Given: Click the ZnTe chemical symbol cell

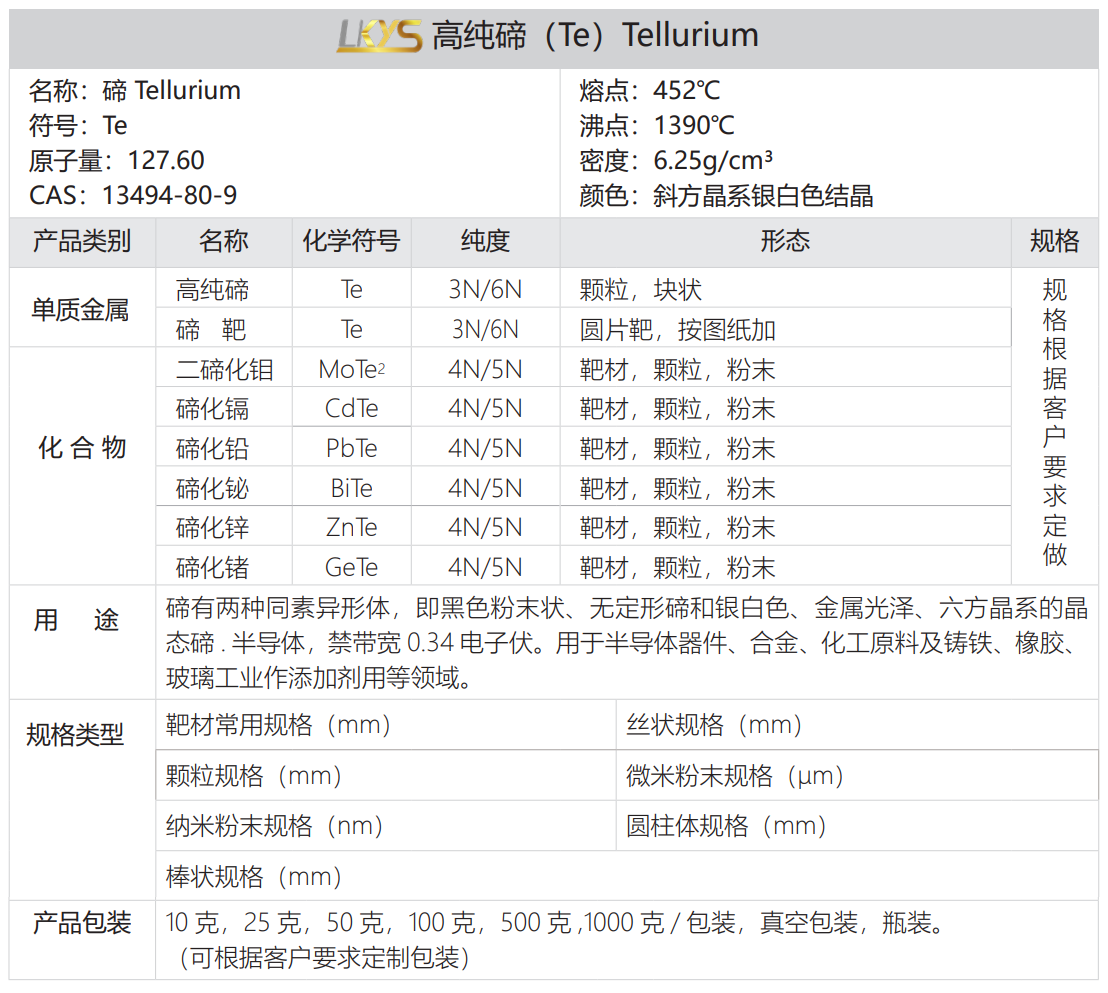Looking at the screenshot, I should coord(351,527).
